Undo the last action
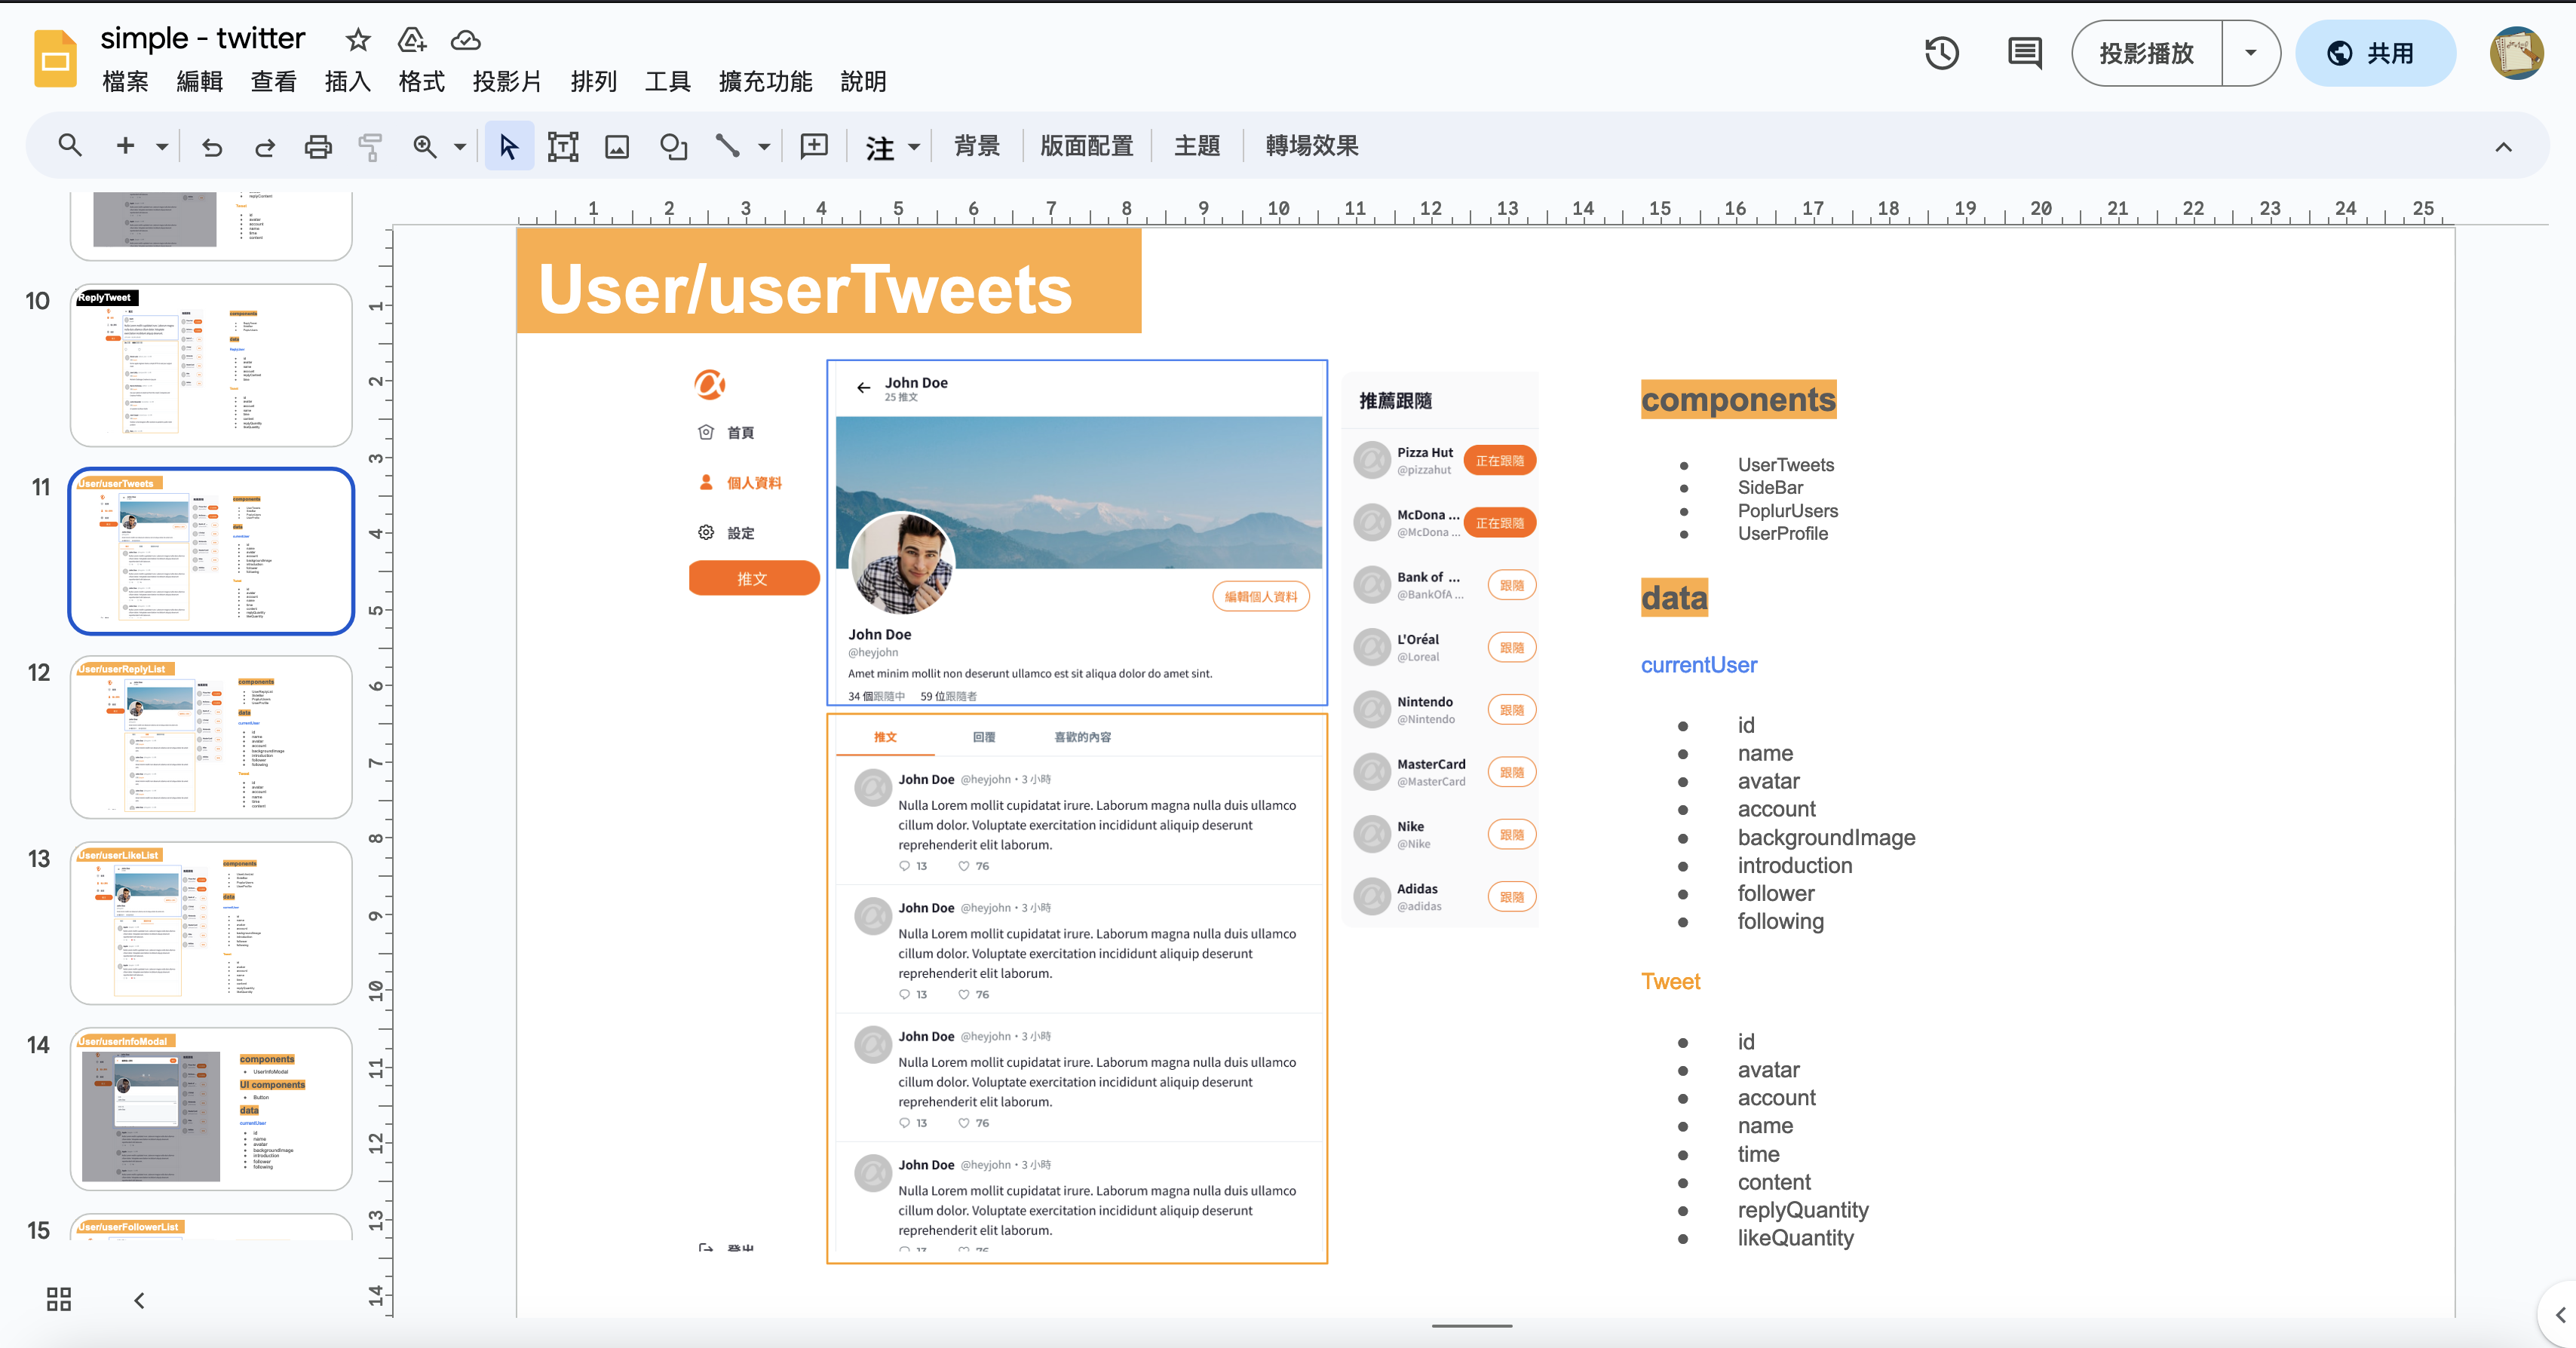Screen dimensions: 2576x1348 (211, 145)
